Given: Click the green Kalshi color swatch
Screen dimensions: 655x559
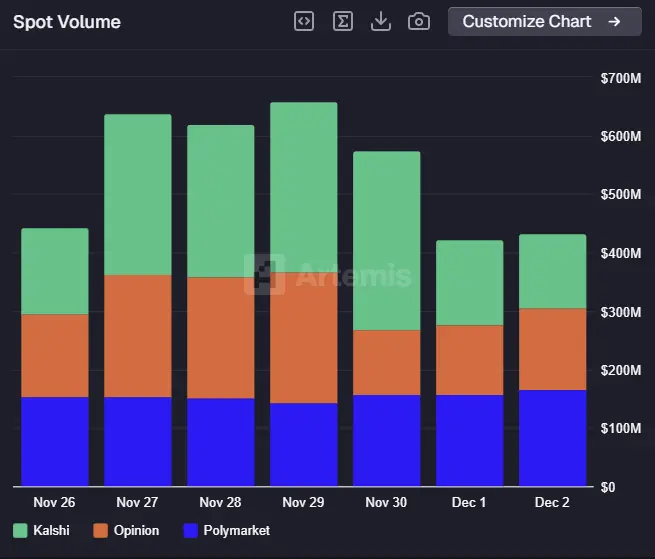Looking at the screenshot, I should tap(20, 530).
